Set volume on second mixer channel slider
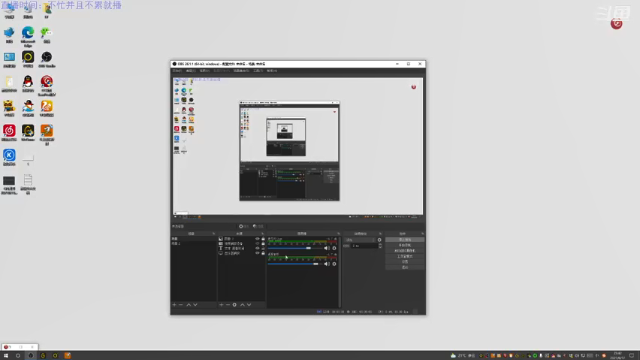This screenshot has height=360, width=640. (295, 264)
